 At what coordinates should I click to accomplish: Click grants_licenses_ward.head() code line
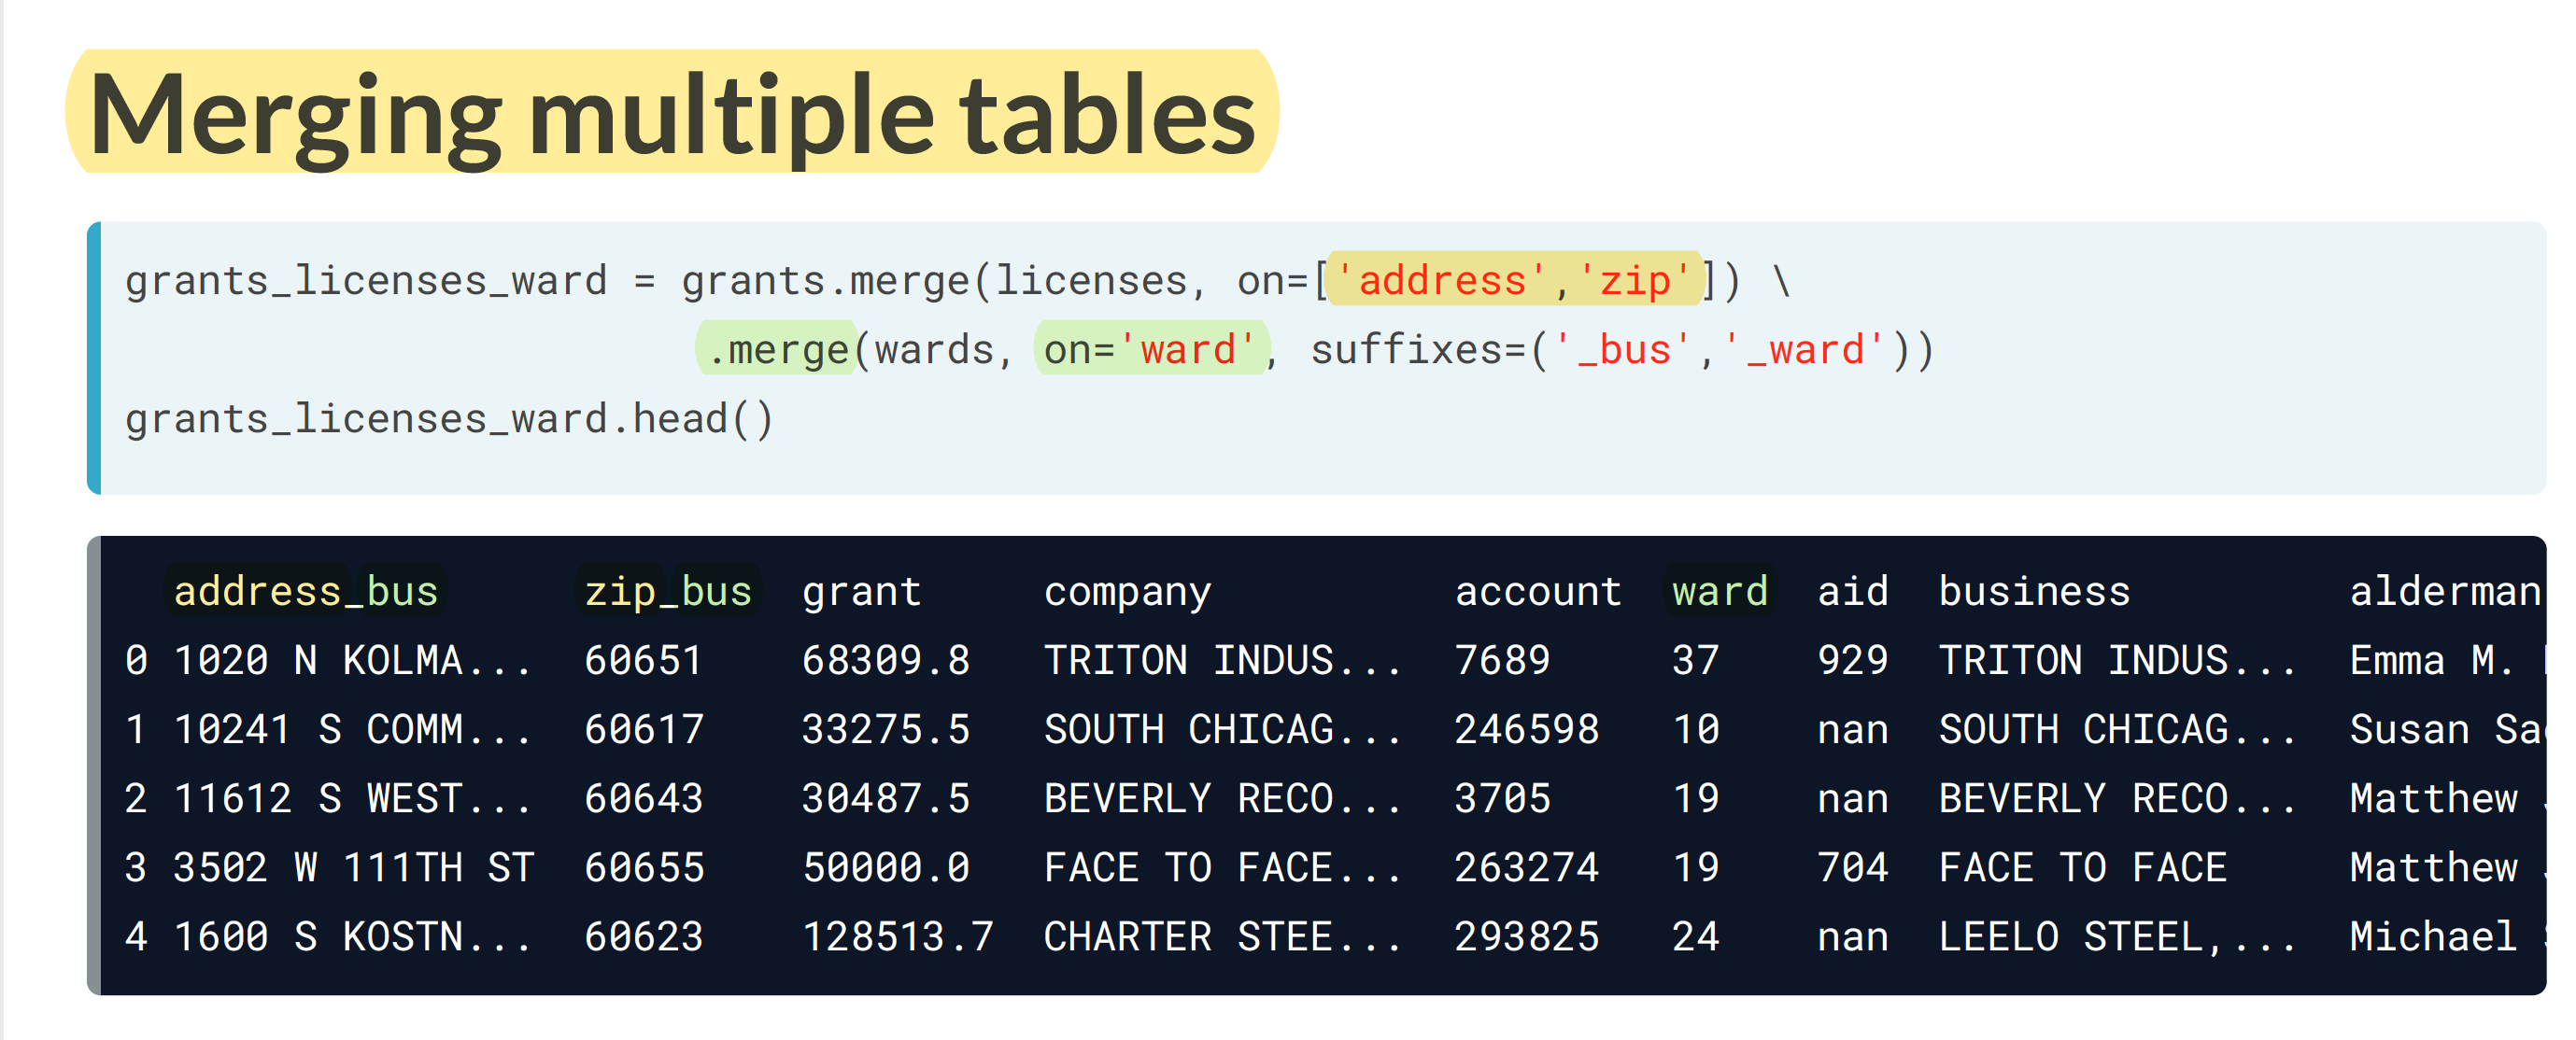point(449,419)
